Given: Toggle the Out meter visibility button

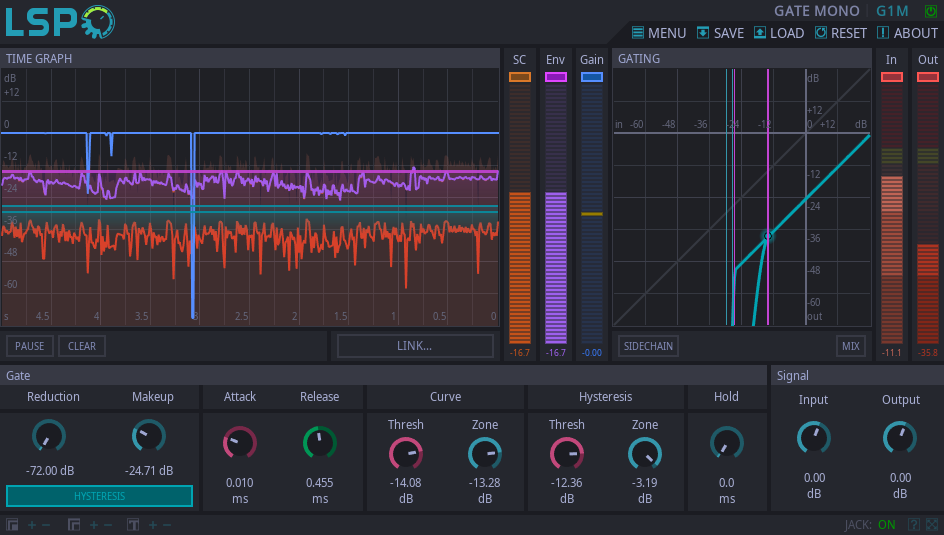Looking at the screenshot, I should tap(928, 77).
